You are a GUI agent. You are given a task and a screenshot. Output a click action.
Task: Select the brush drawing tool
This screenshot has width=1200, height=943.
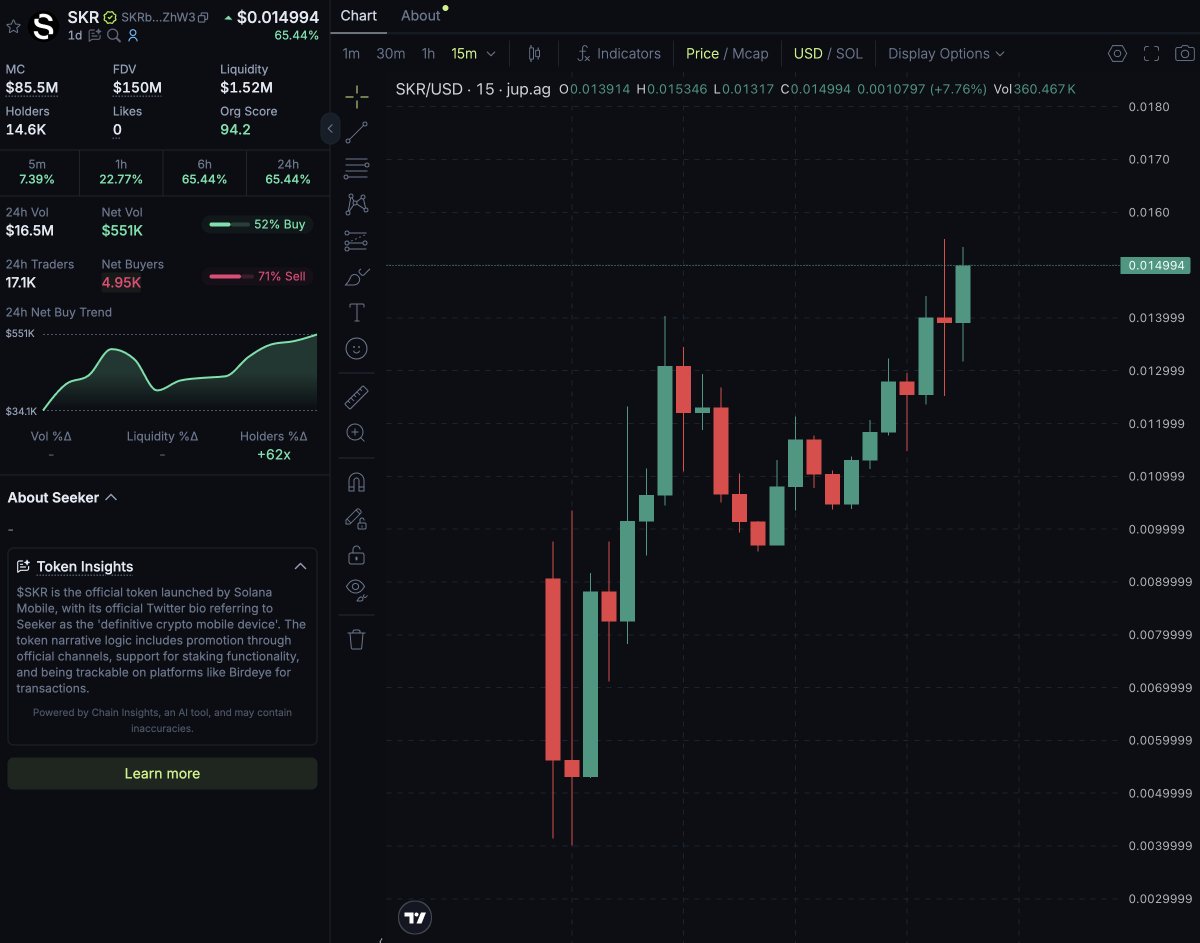(357, 277)
